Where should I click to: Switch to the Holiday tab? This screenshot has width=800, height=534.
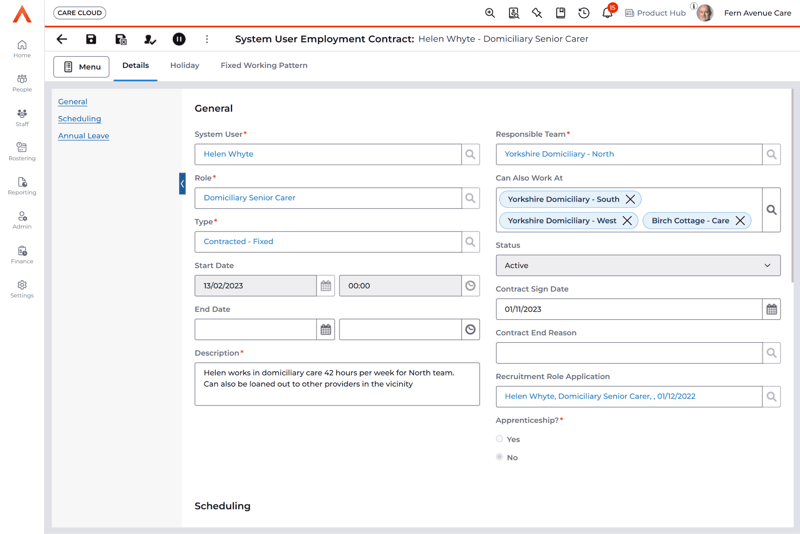184,66
